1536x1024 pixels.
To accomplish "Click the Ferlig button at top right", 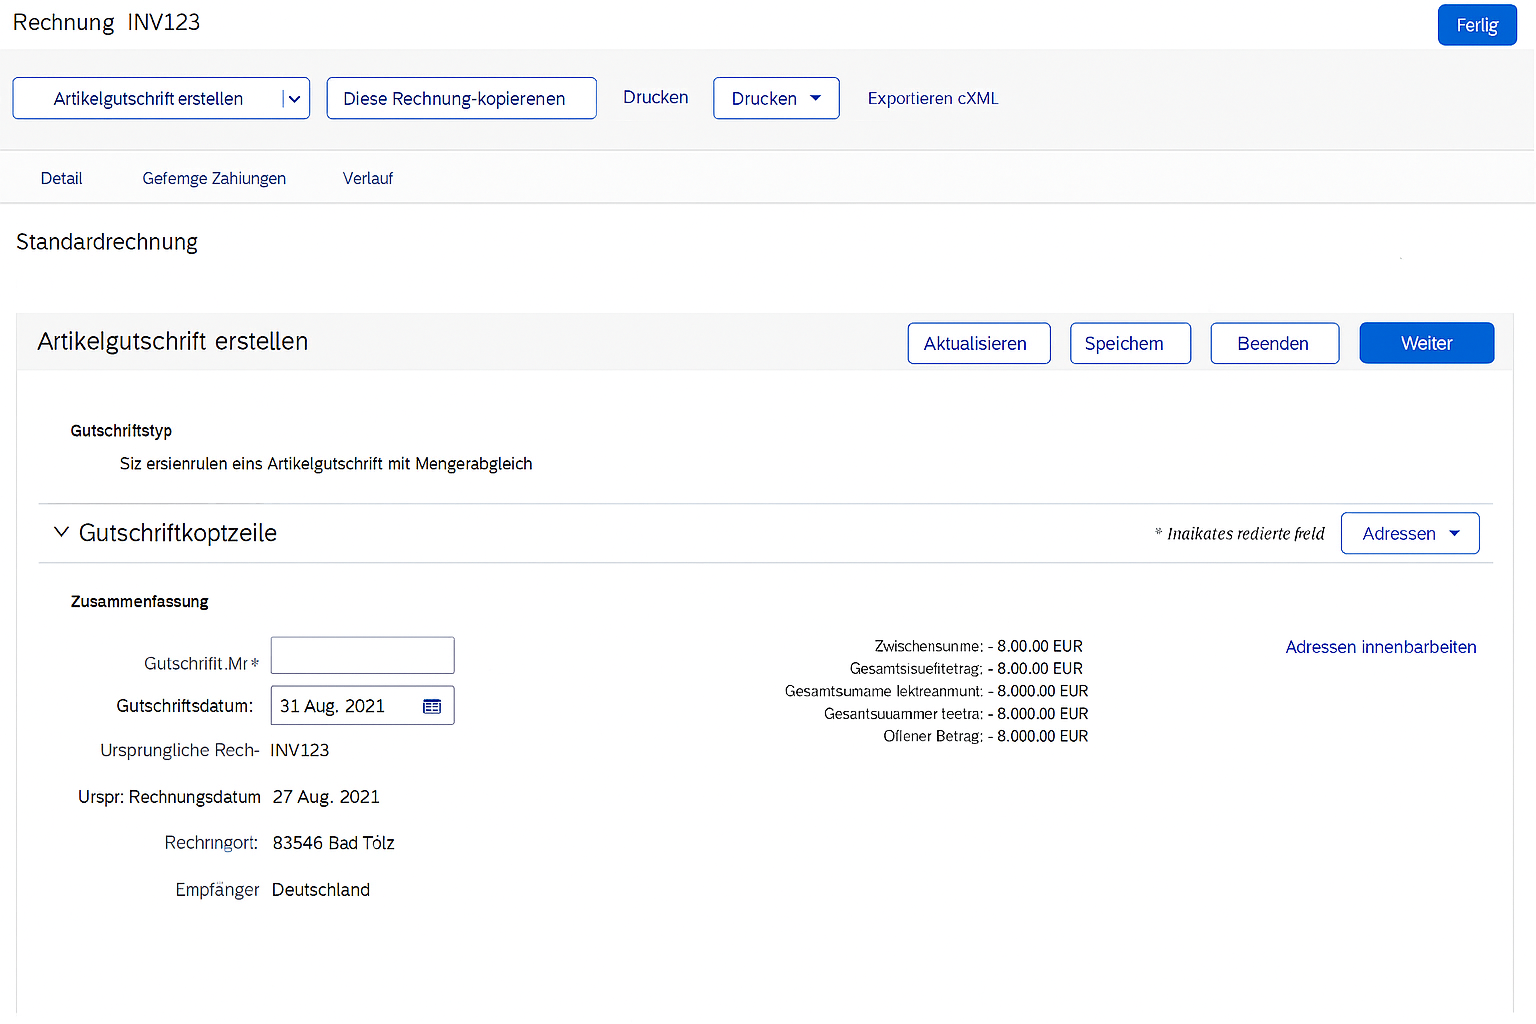I will coord(1476,25).
